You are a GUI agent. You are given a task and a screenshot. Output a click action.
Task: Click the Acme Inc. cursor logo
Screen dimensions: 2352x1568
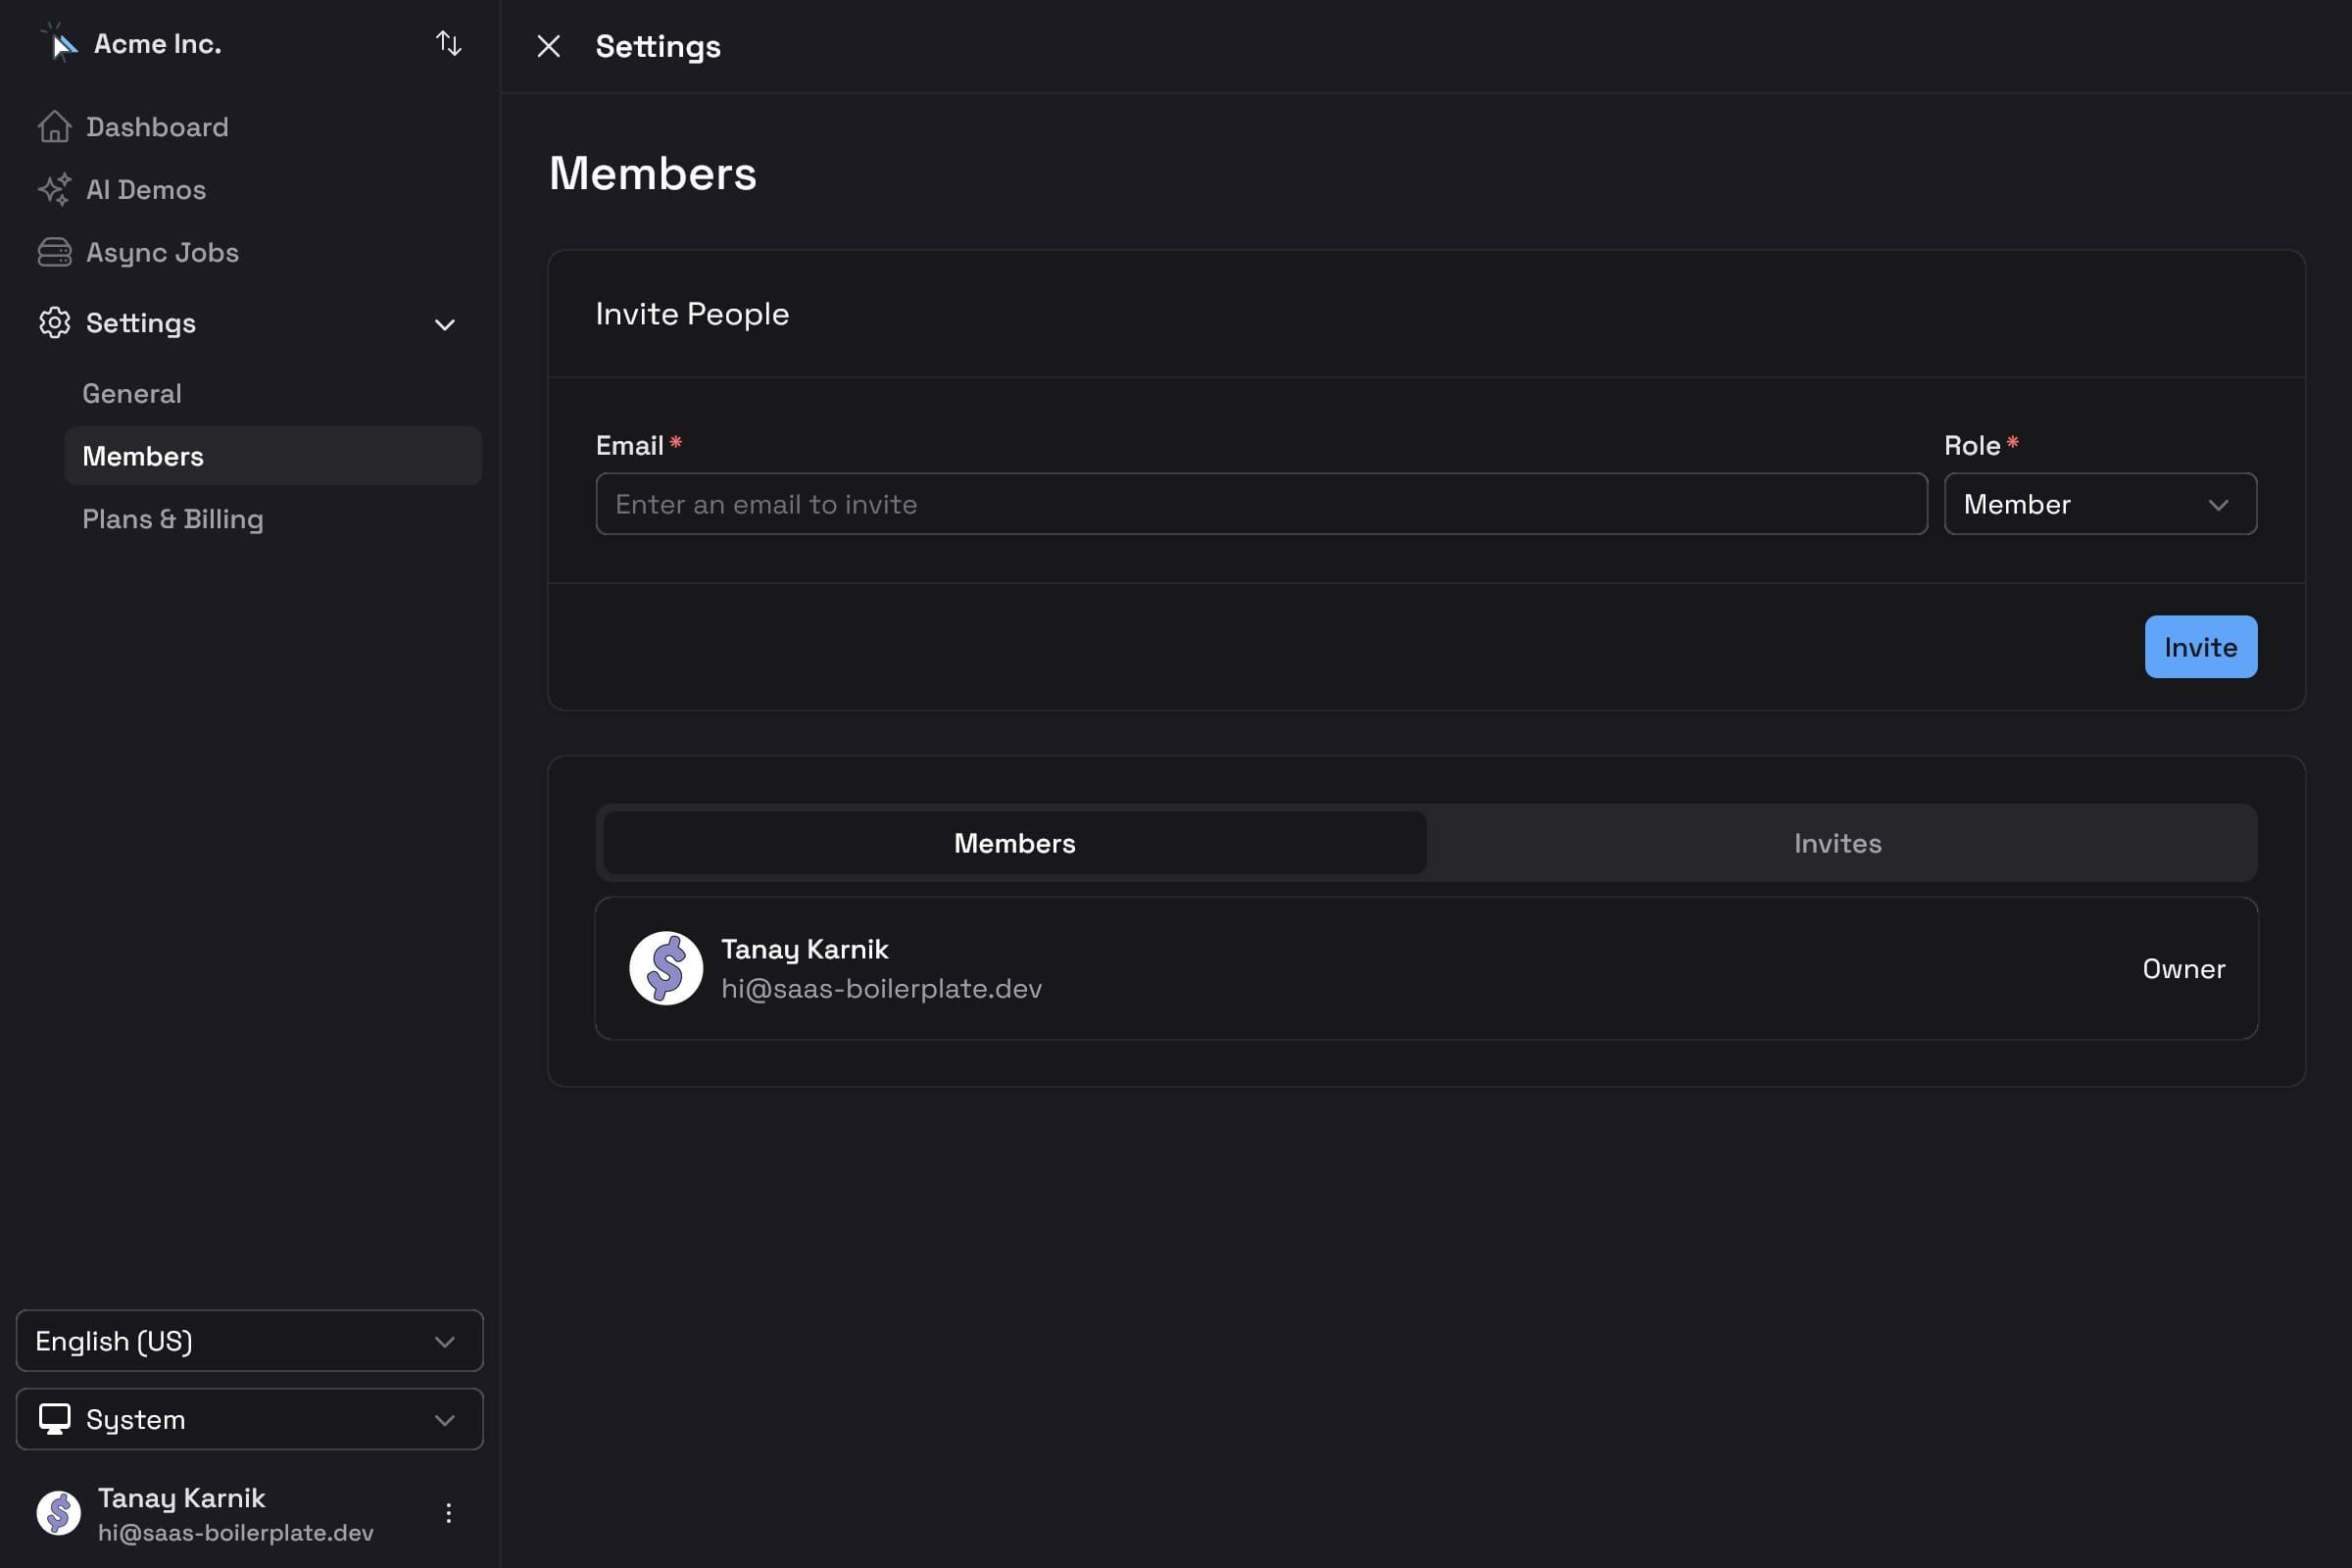click(x=57, y=43)
